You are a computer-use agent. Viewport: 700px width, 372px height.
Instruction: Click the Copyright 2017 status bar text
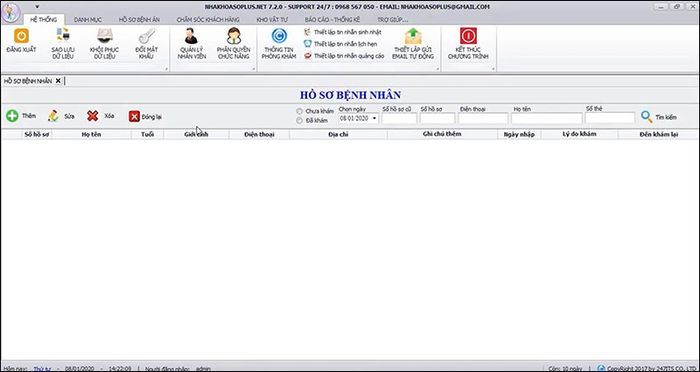click(x=652, y=369)
